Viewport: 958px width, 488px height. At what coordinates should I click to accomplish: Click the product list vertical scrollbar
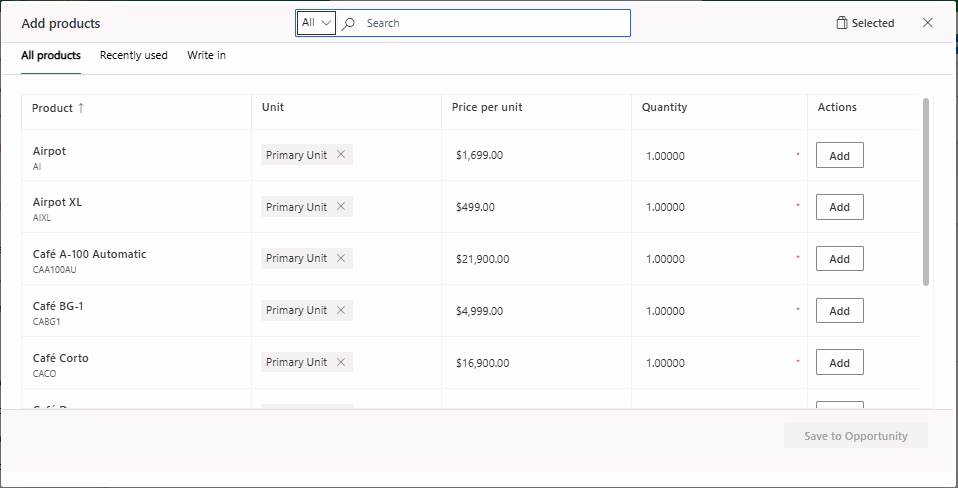[926, 191]
